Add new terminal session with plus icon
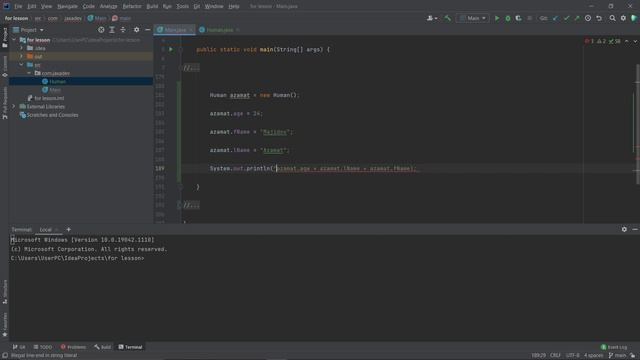Screen dimensions: 640x360 tap(69, 229)
